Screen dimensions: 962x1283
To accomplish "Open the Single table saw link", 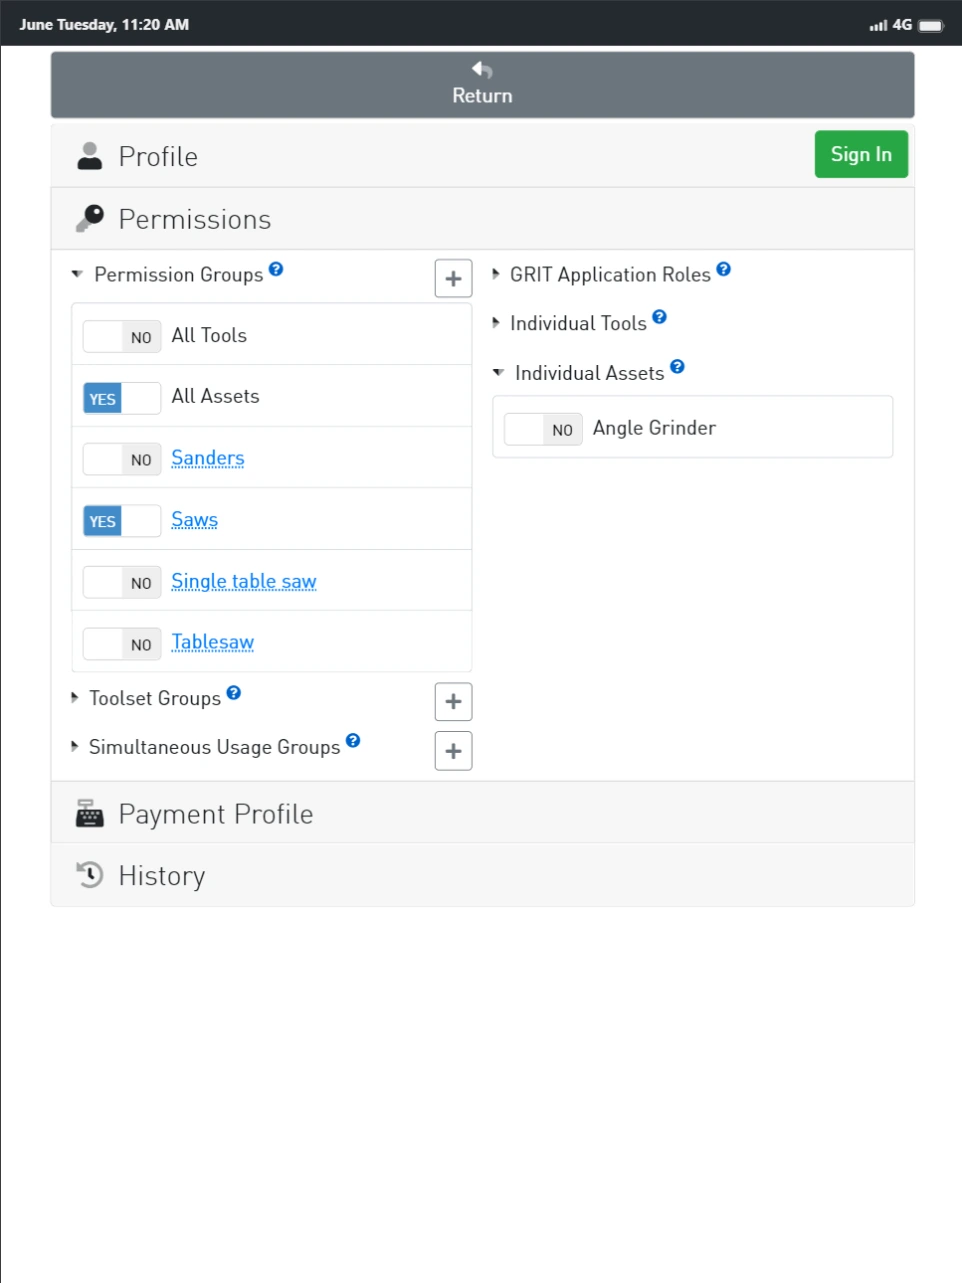I will pos(243,581).
